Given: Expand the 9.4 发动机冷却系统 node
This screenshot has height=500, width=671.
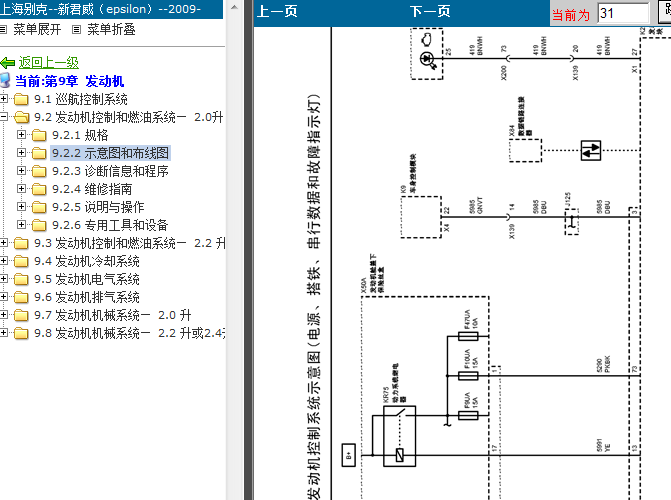Looking at the screenshot, I should 3,261.
